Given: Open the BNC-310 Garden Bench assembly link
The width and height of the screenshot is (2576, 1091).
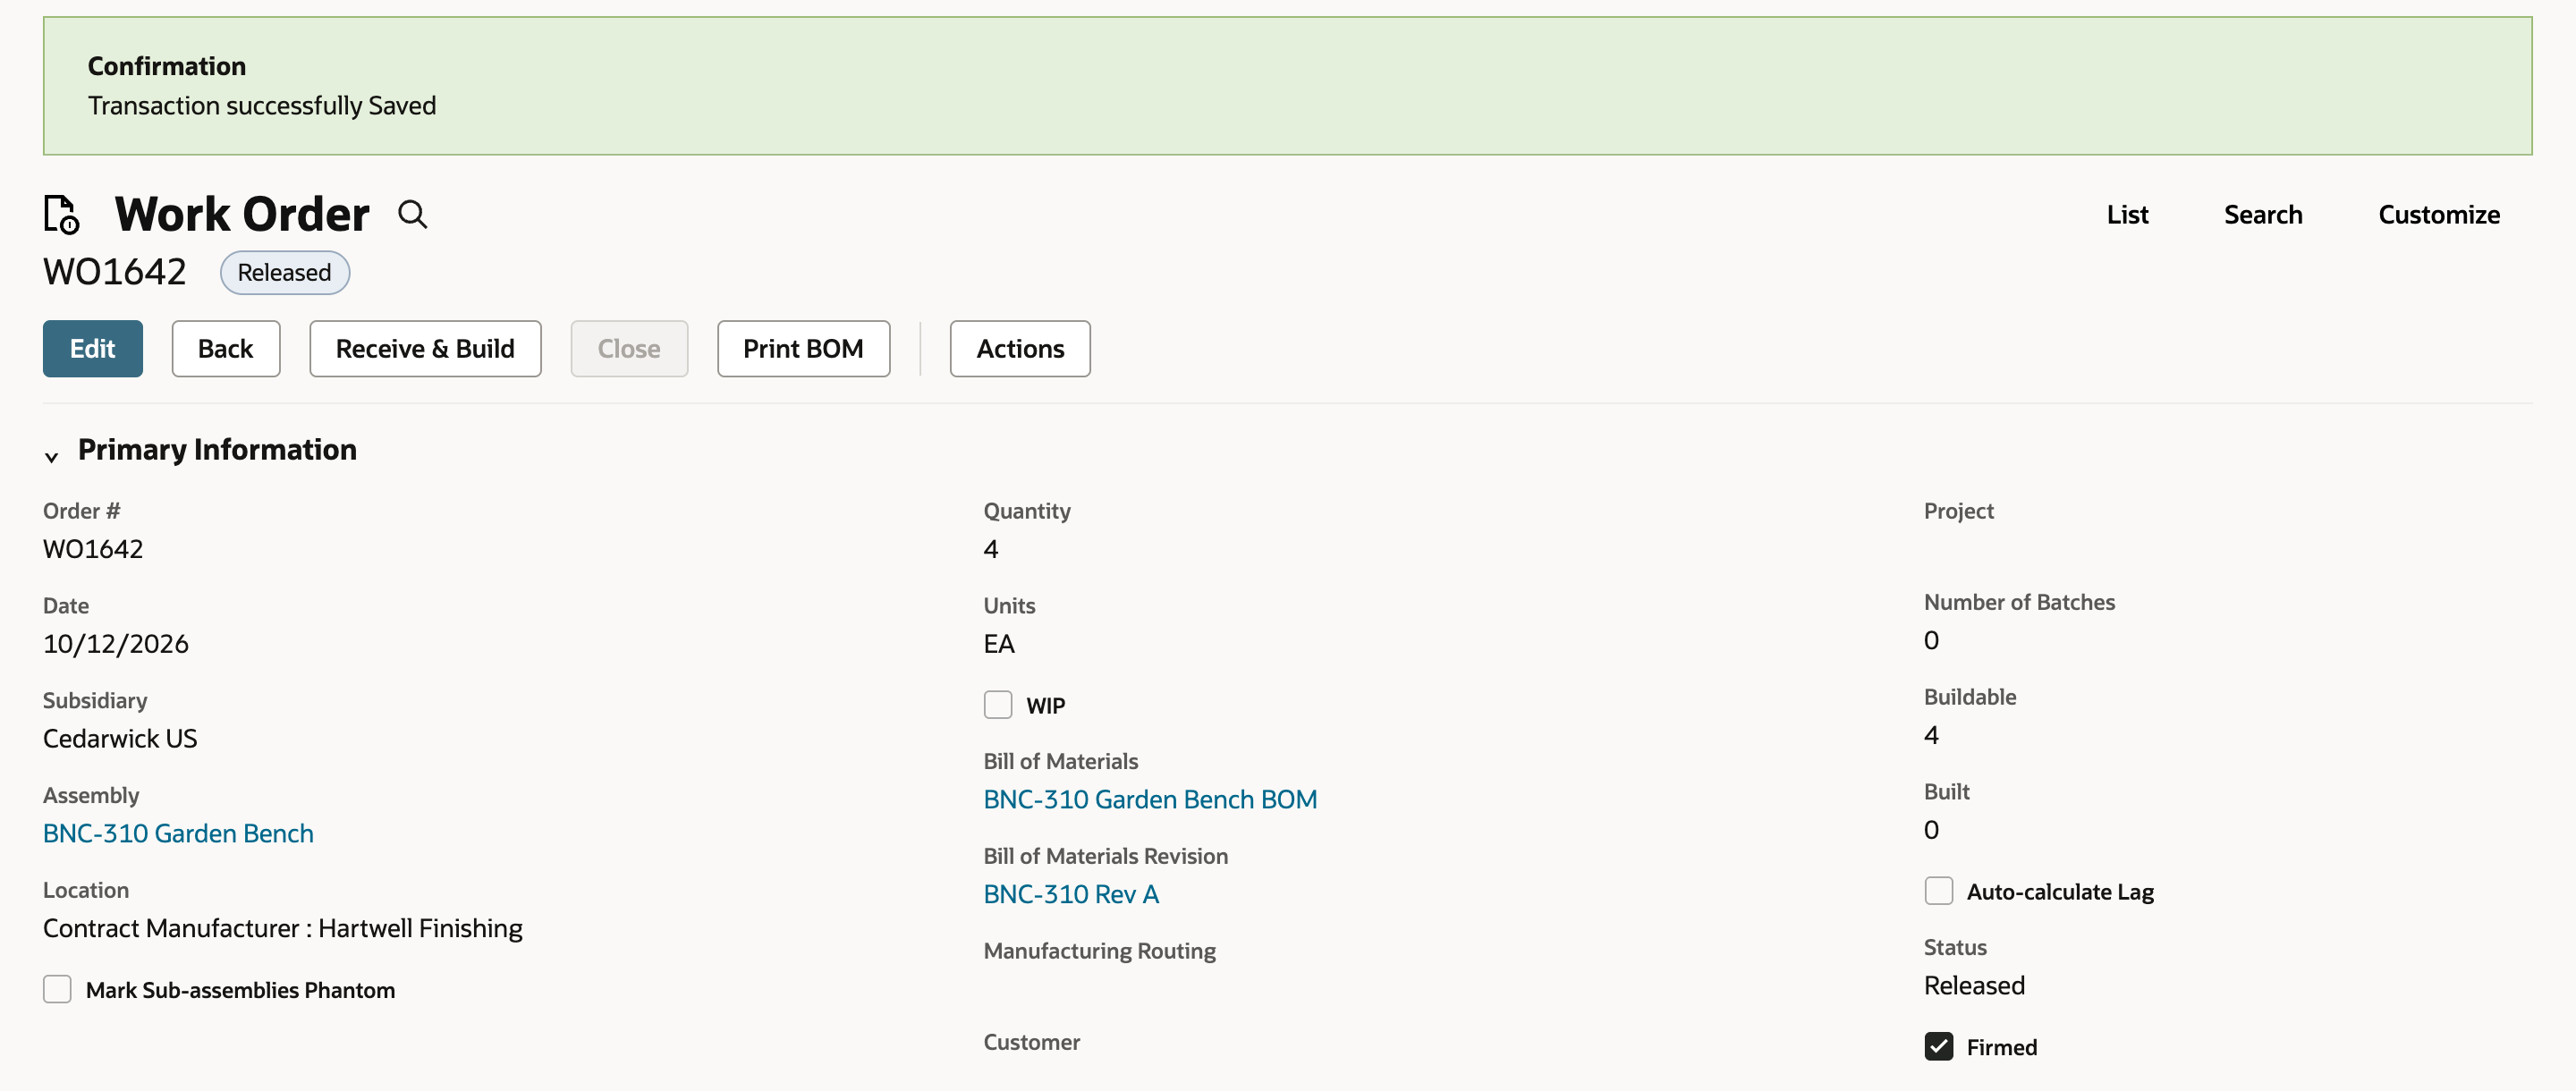Looking at the screenshot, I should point(178,833).
